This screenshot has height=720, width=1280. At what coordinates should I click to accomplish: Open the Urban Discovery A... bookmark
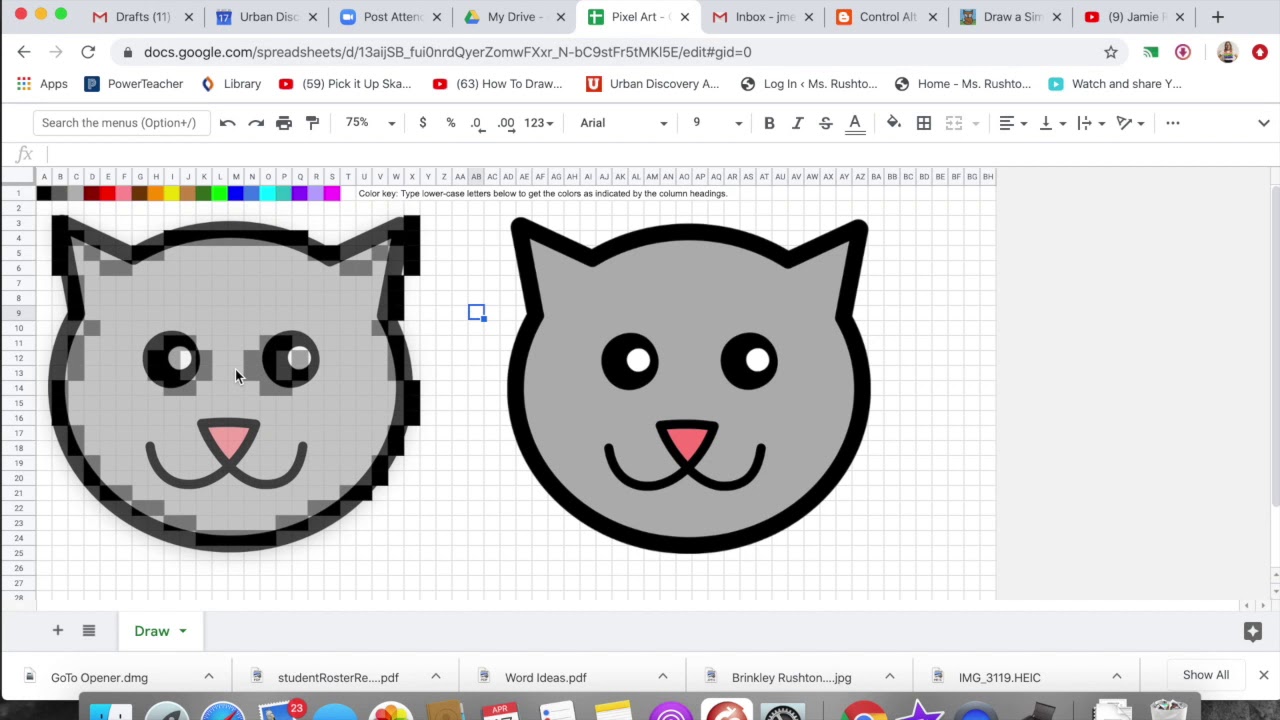tap(652, 84)
